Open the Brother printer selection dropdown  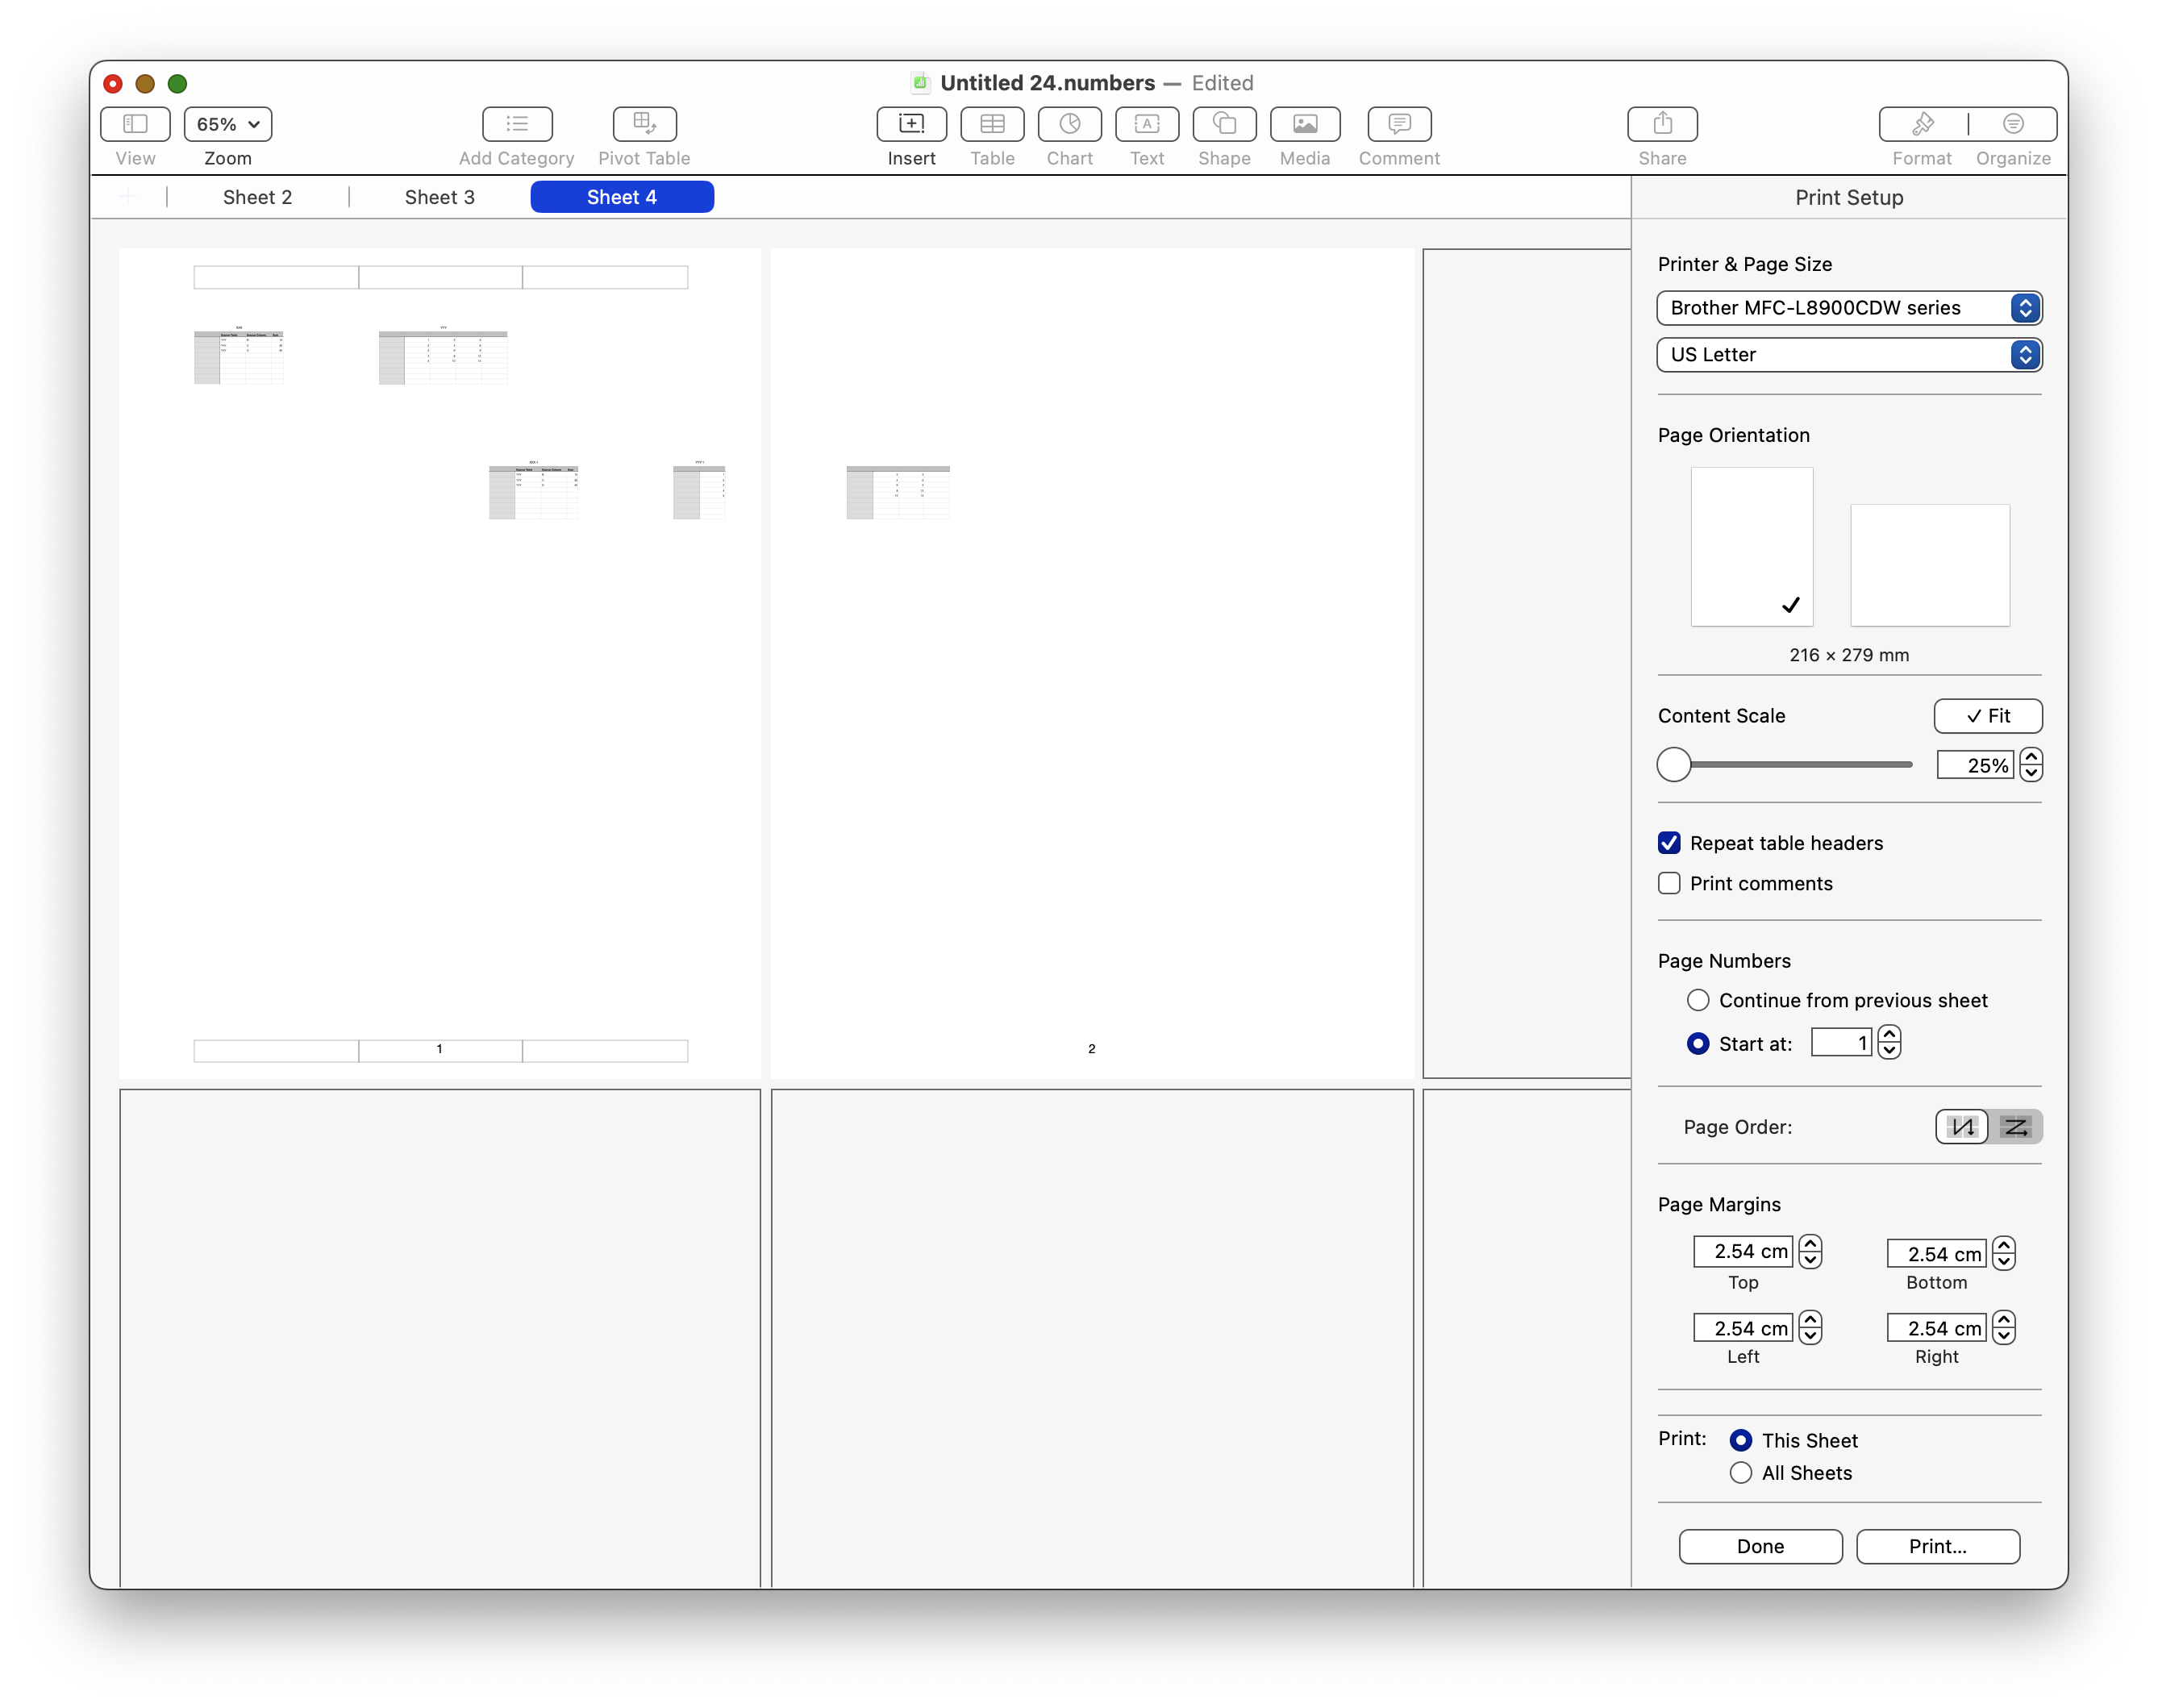click(x=1848, y=308)
